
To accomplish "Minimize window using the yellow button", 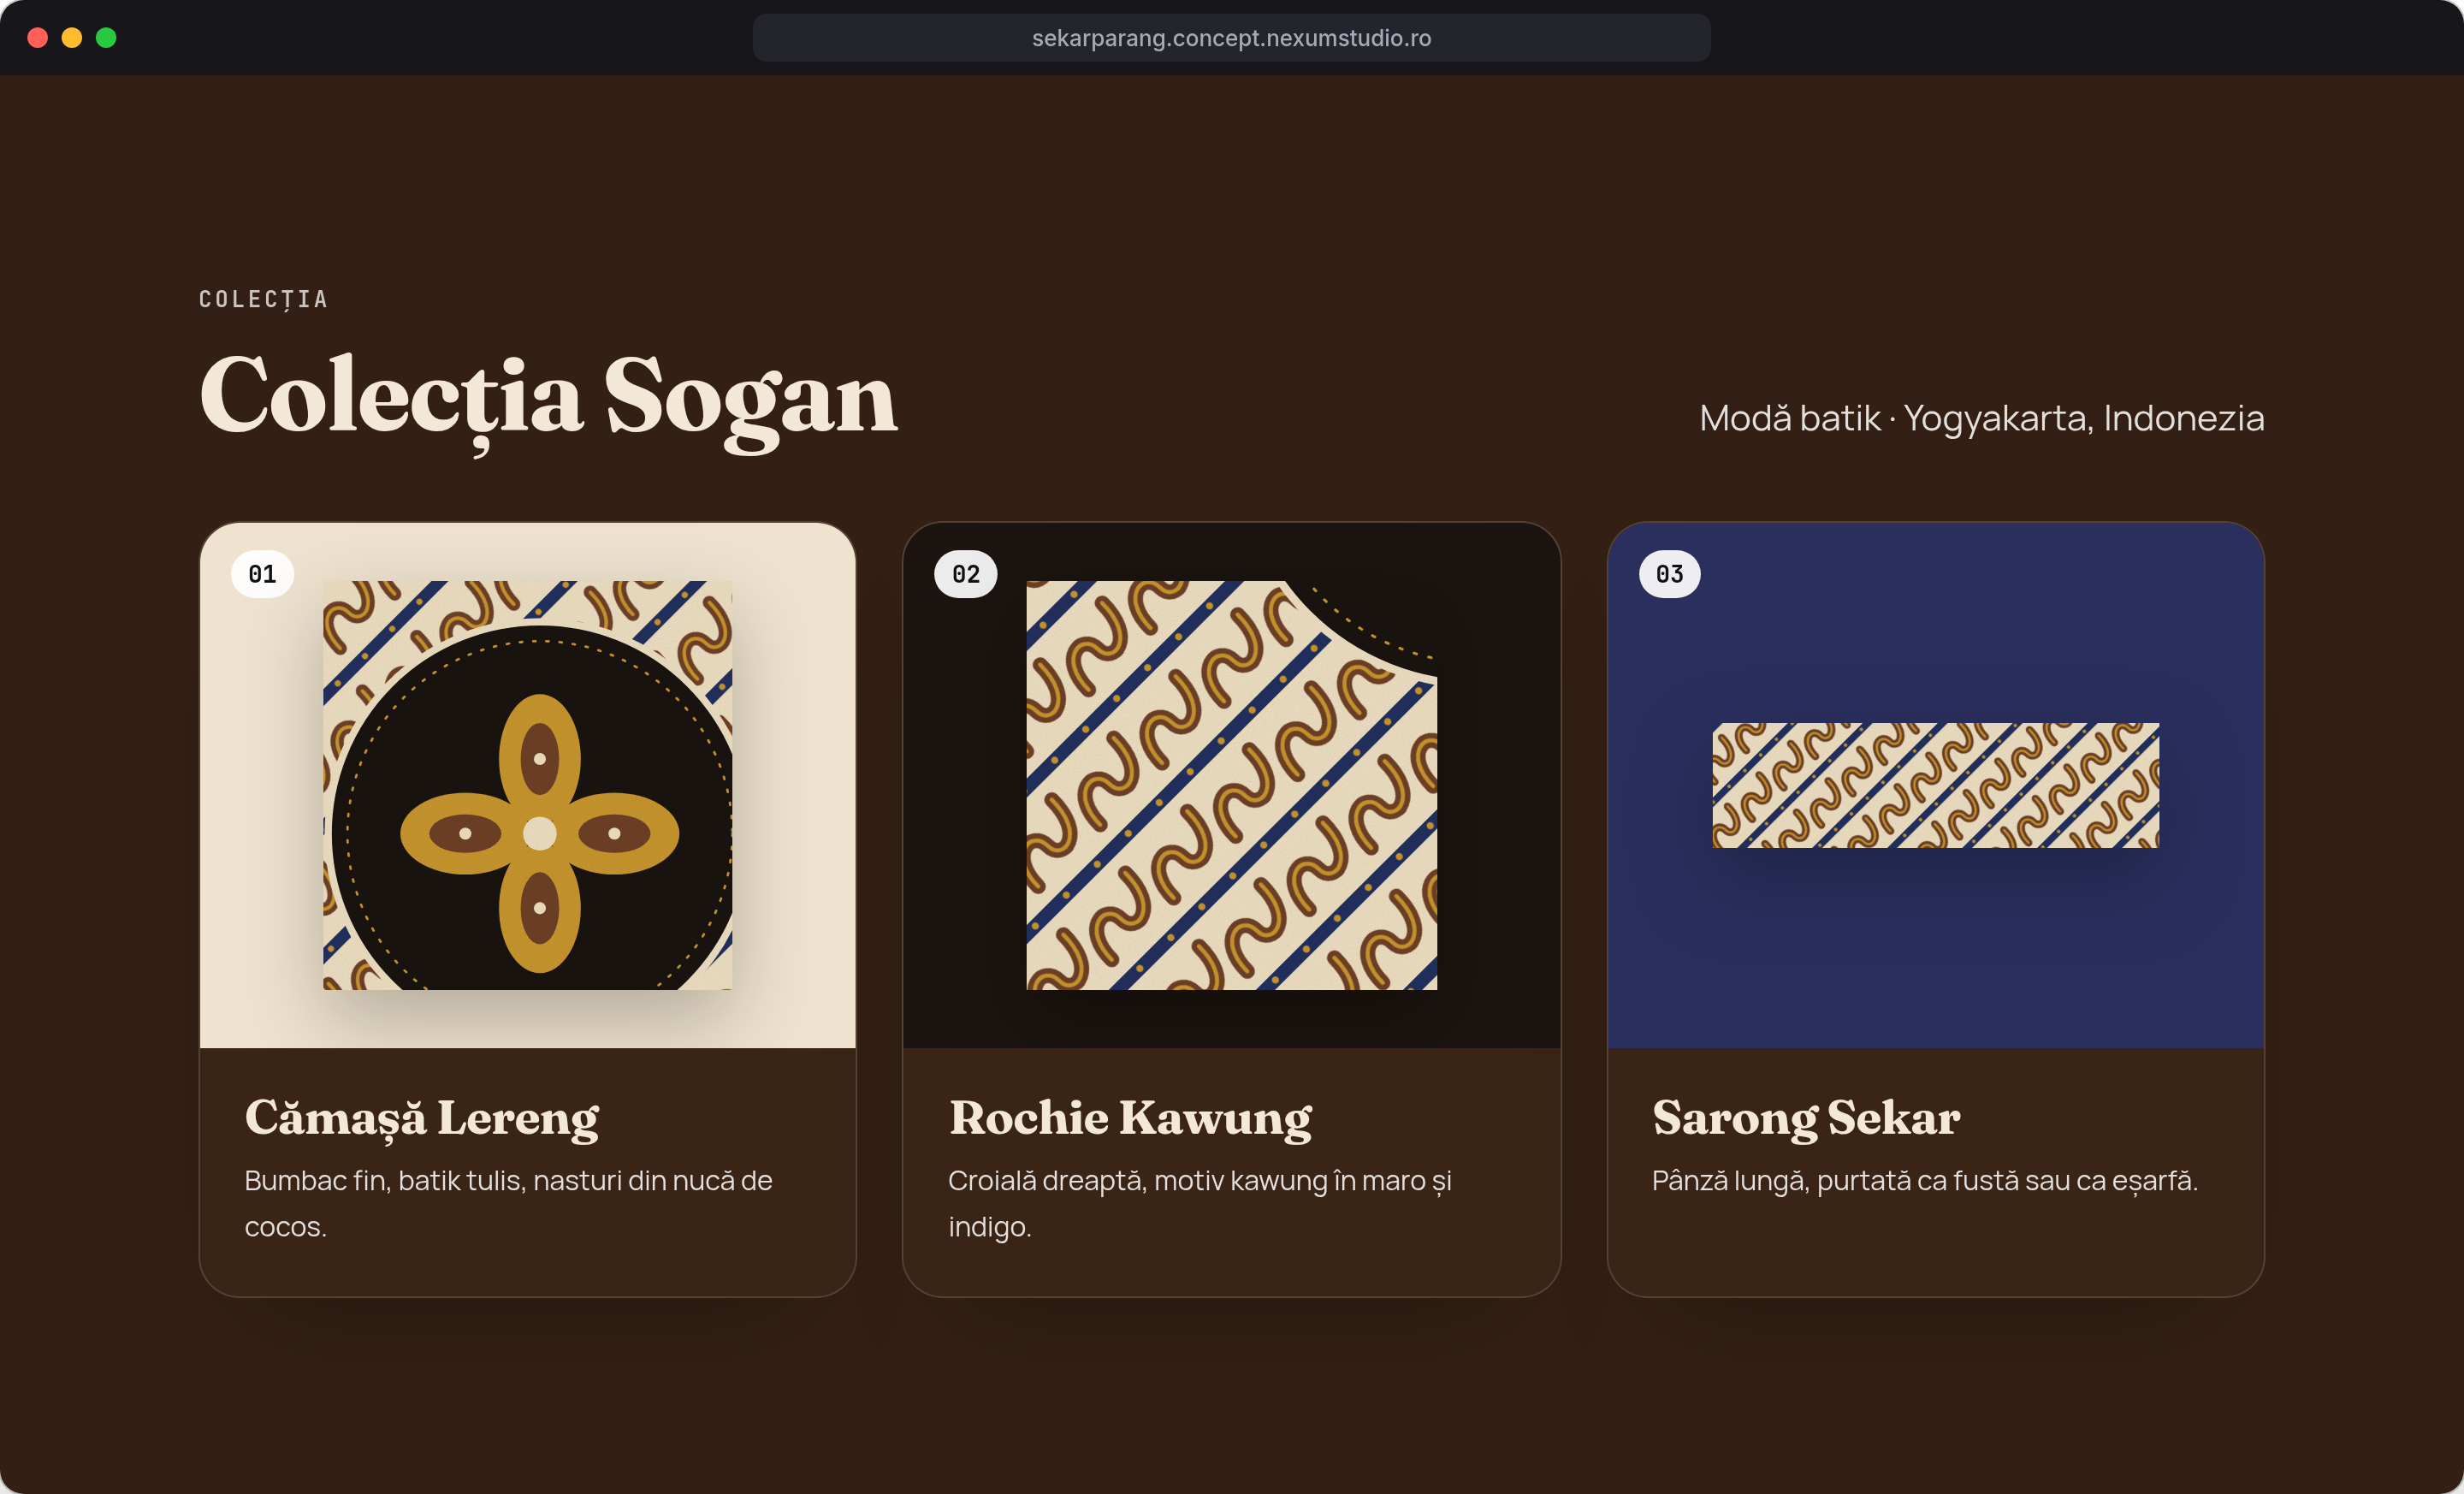I will click(x=72, y=38).
